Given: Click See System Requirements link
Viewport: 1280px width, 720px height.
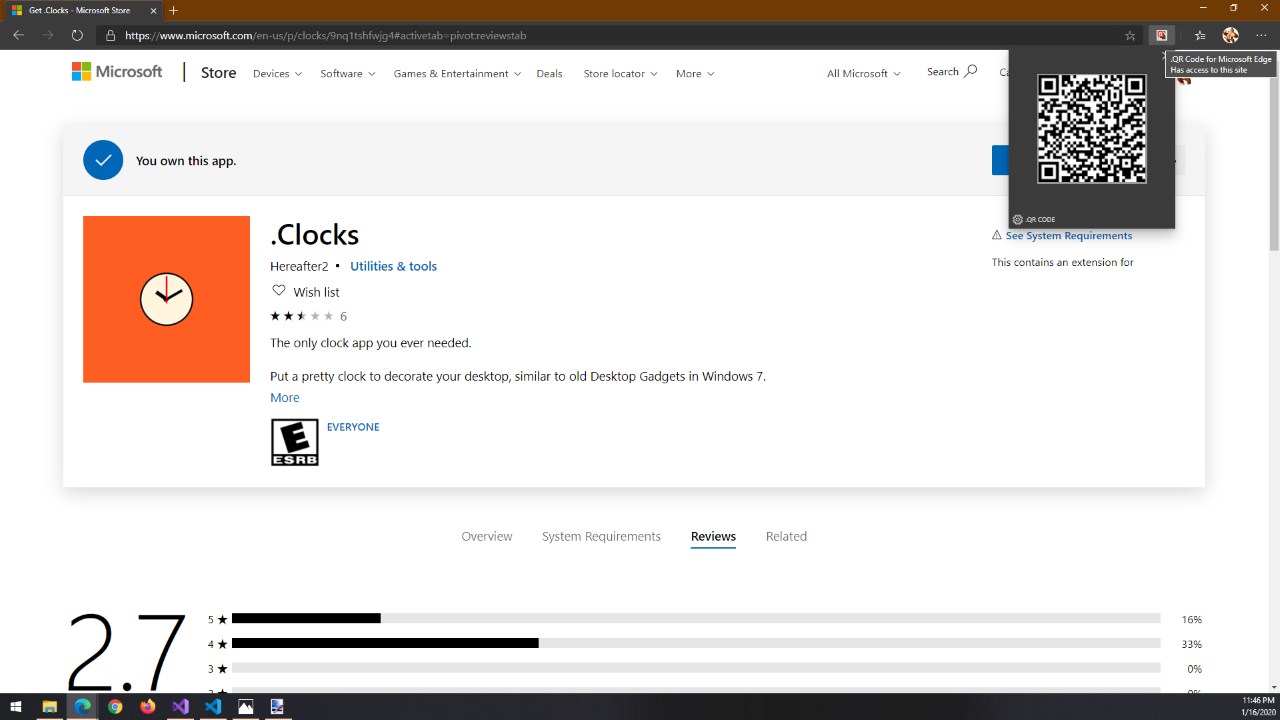Looking at the screenshot, I should tap(1069, 236).
